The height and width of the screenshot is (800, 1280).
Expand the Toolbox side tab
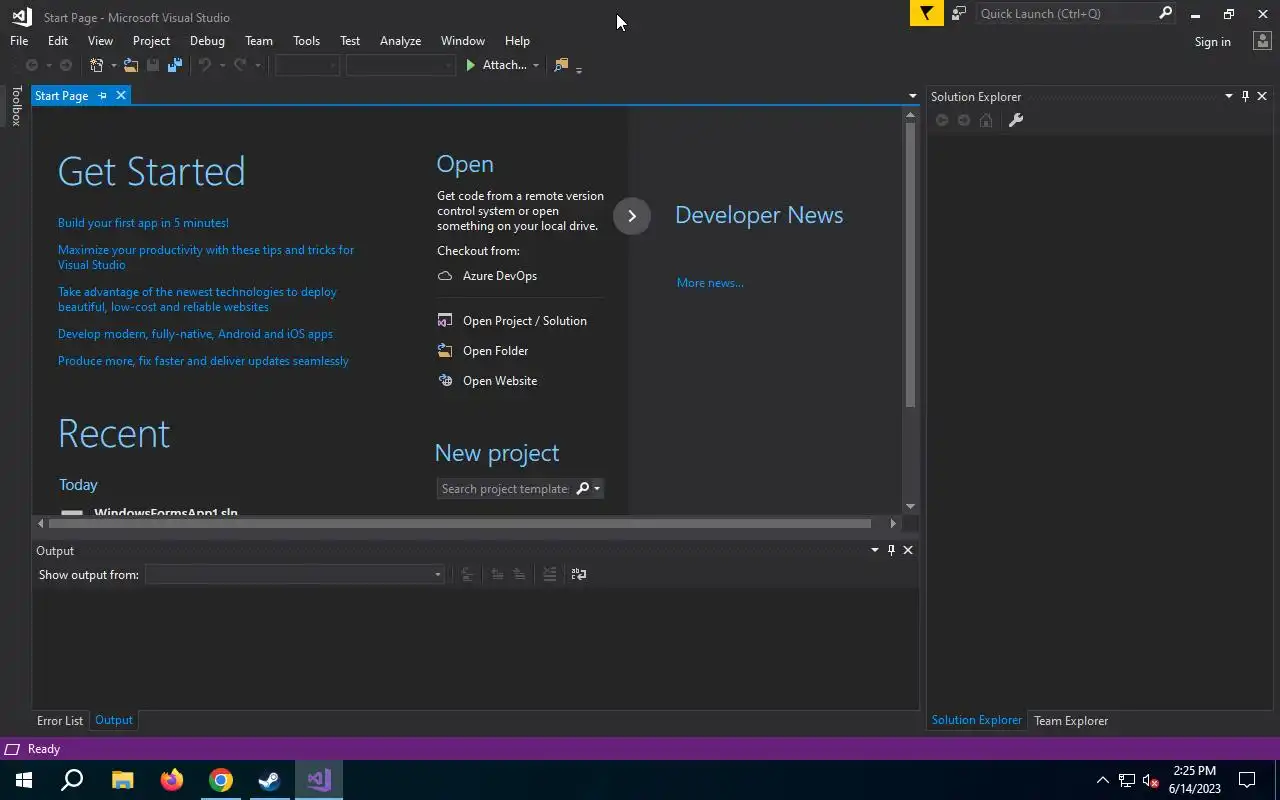coord(16,106)
